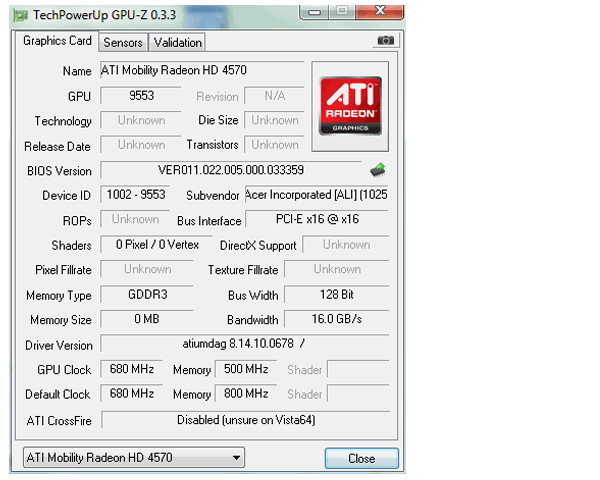This screenshot has width=600, height=480.
Task: Click the Pixel Fillrate Unknown field
Action: [147, 269]
